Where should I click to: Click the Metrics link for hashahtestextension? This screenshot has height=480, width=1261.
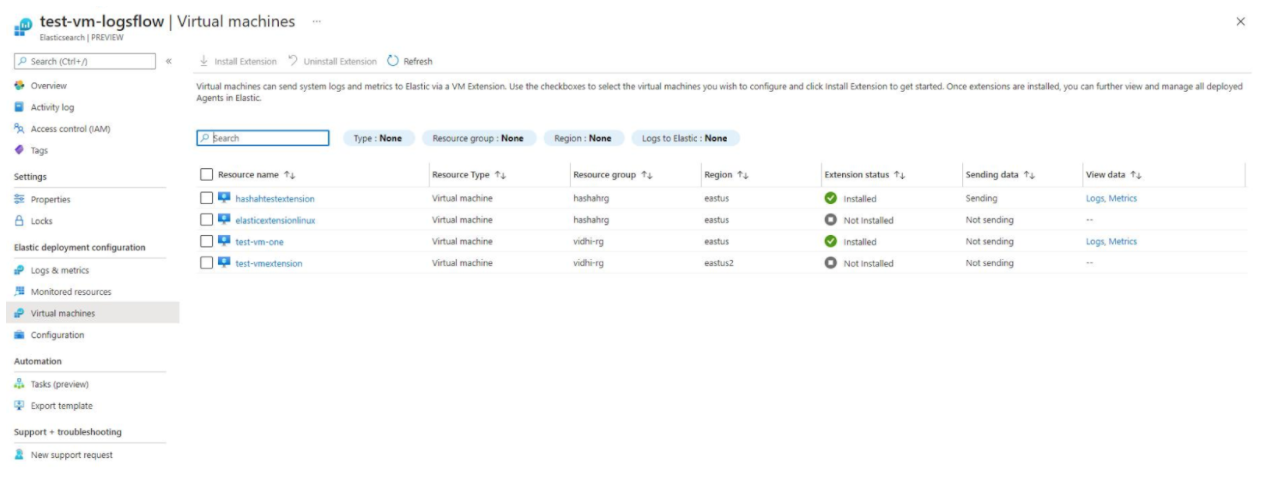coord(1123,198)
